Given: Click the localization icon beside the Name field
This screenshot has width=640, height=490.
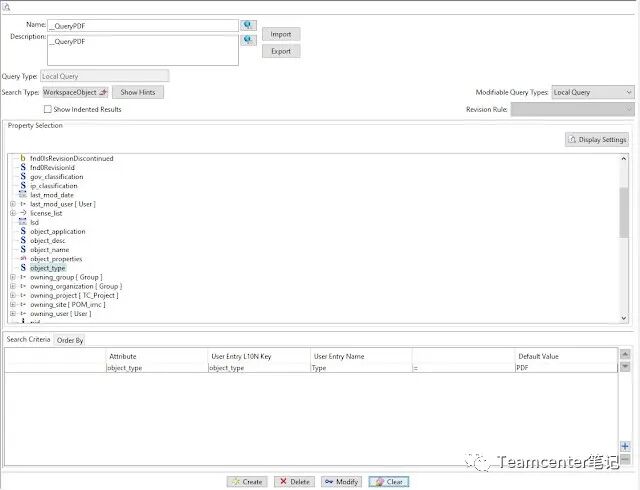Looking at the screenshot, I should [x=249, y=25].
